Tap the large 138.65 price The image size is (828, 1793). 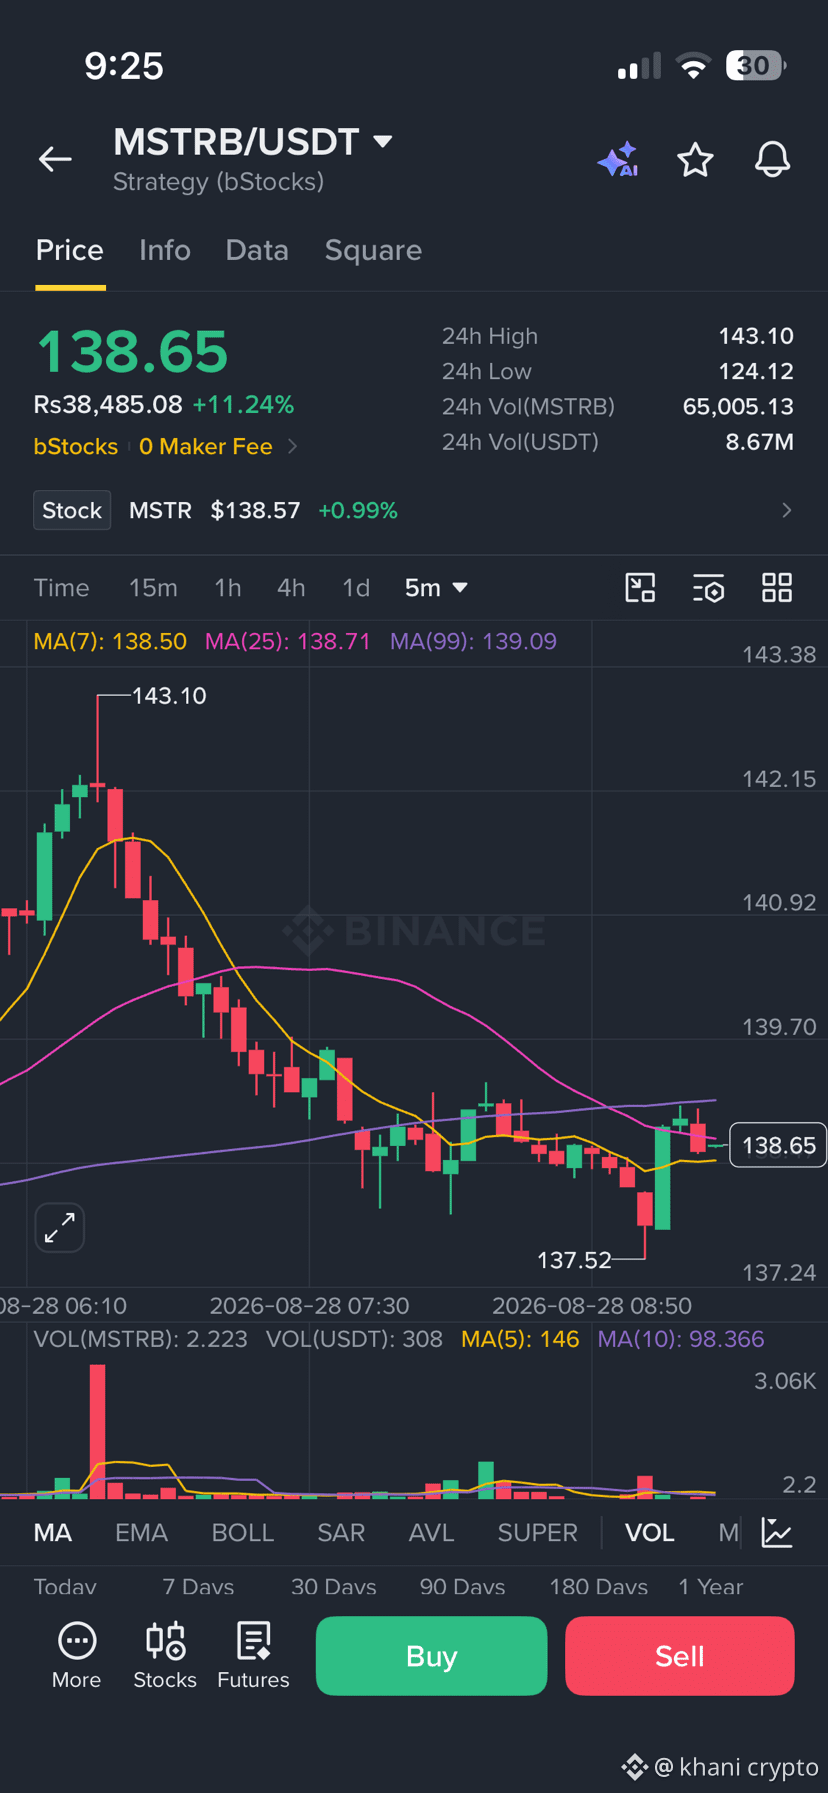point(133,351)
